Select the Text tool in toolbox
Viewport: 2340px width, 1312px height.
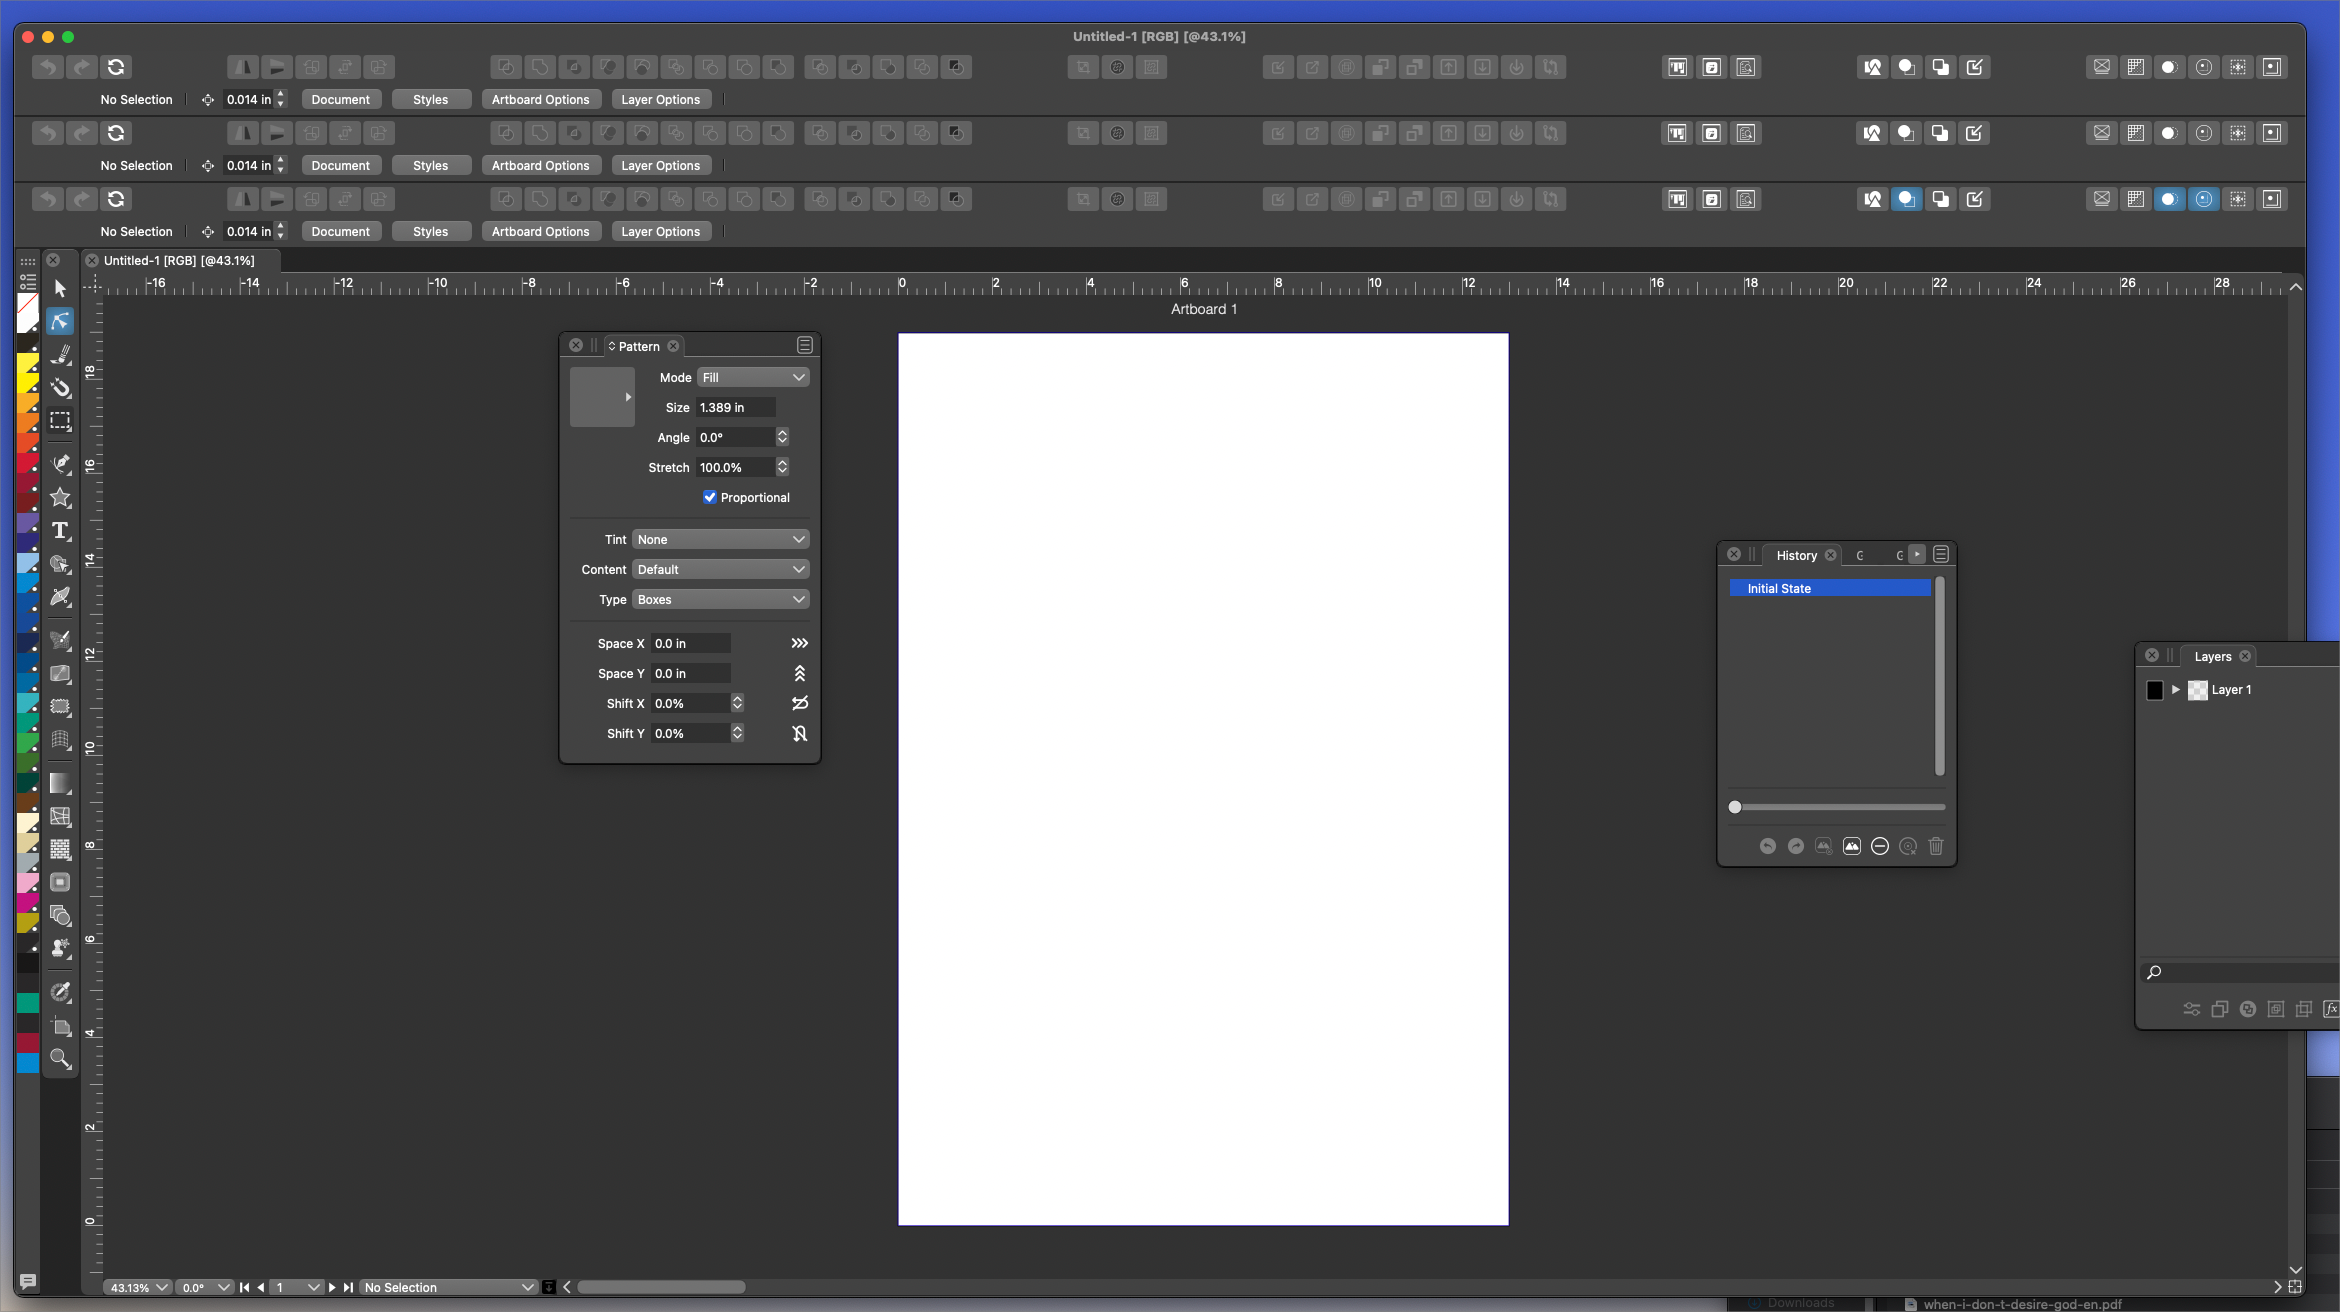tap(60, 531)
